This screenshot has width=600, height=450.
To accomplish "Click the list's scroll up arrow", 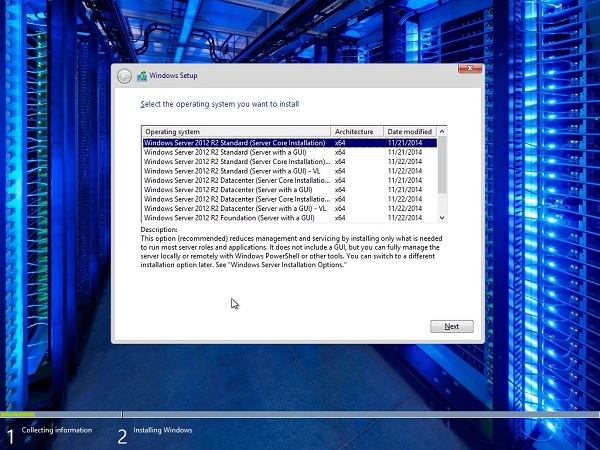I will [442, 132].
